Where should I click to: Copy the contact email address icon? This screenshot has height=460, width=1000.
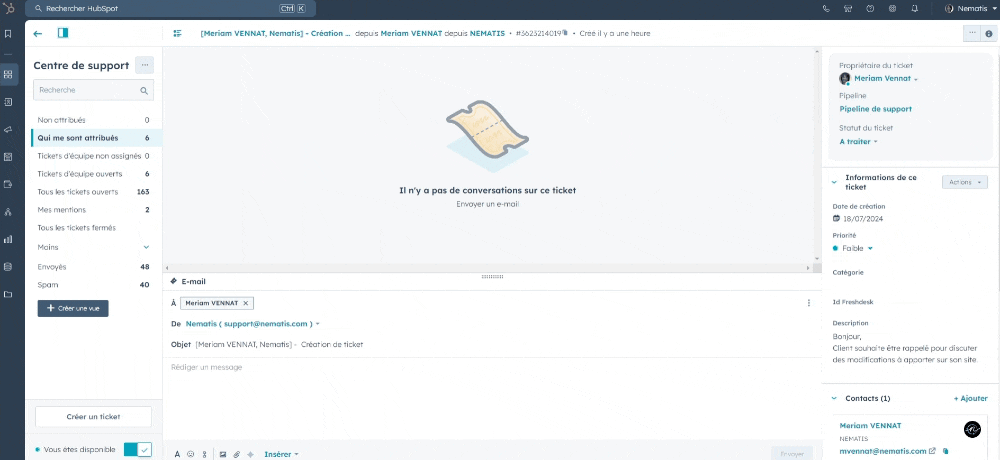946,451
